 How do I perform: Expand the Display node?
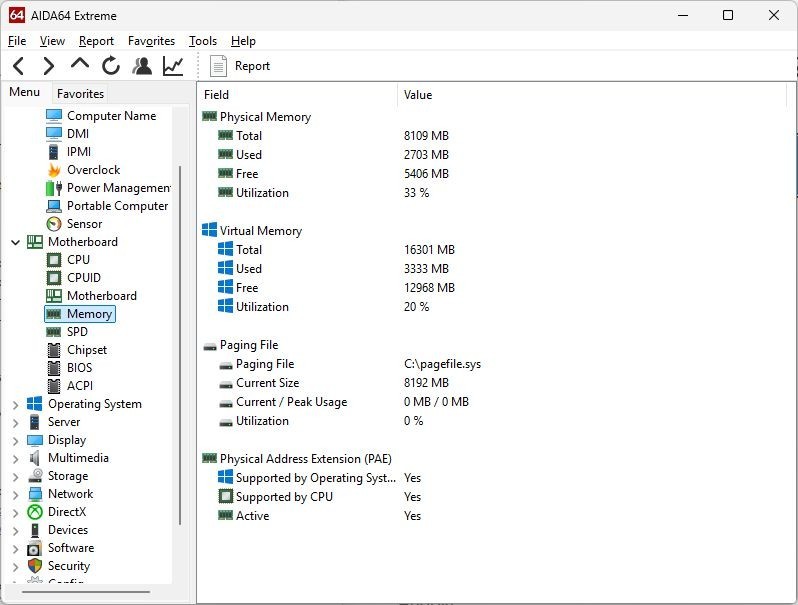[16, 441]
